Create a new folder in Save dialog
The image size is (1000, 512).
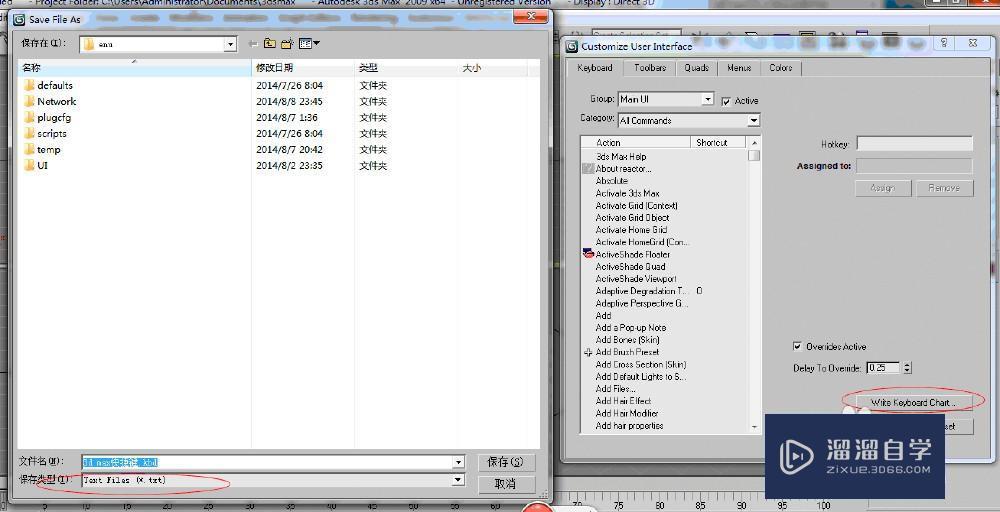coord(287,43)
